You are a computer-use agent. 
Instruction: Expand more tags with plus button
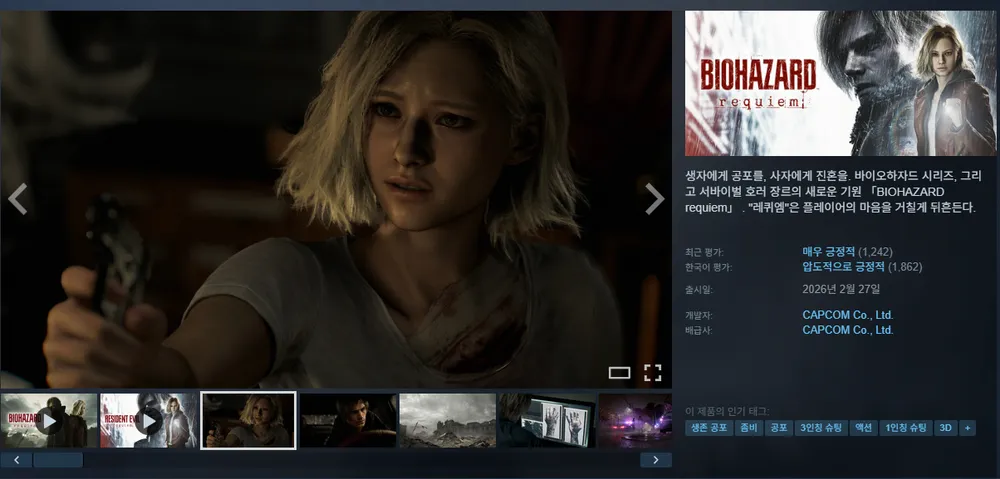pos(967,428)
